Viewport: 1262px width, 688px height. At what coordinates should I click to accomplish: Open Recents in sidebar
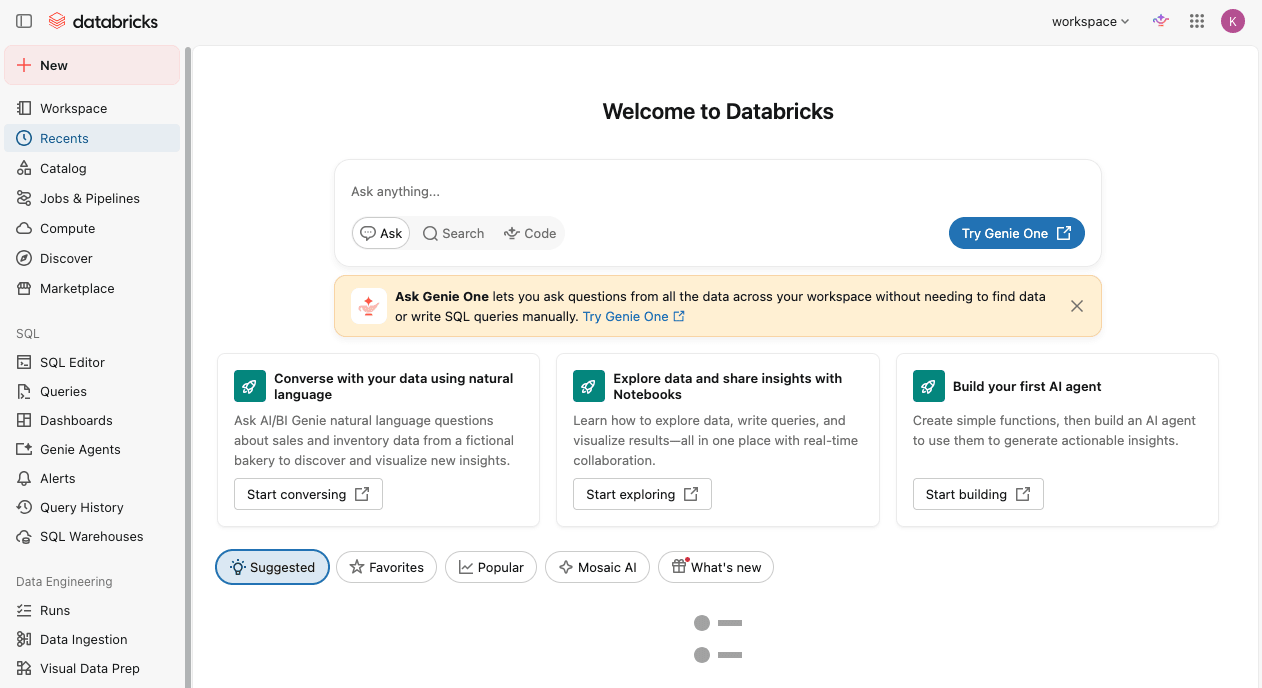92,138
